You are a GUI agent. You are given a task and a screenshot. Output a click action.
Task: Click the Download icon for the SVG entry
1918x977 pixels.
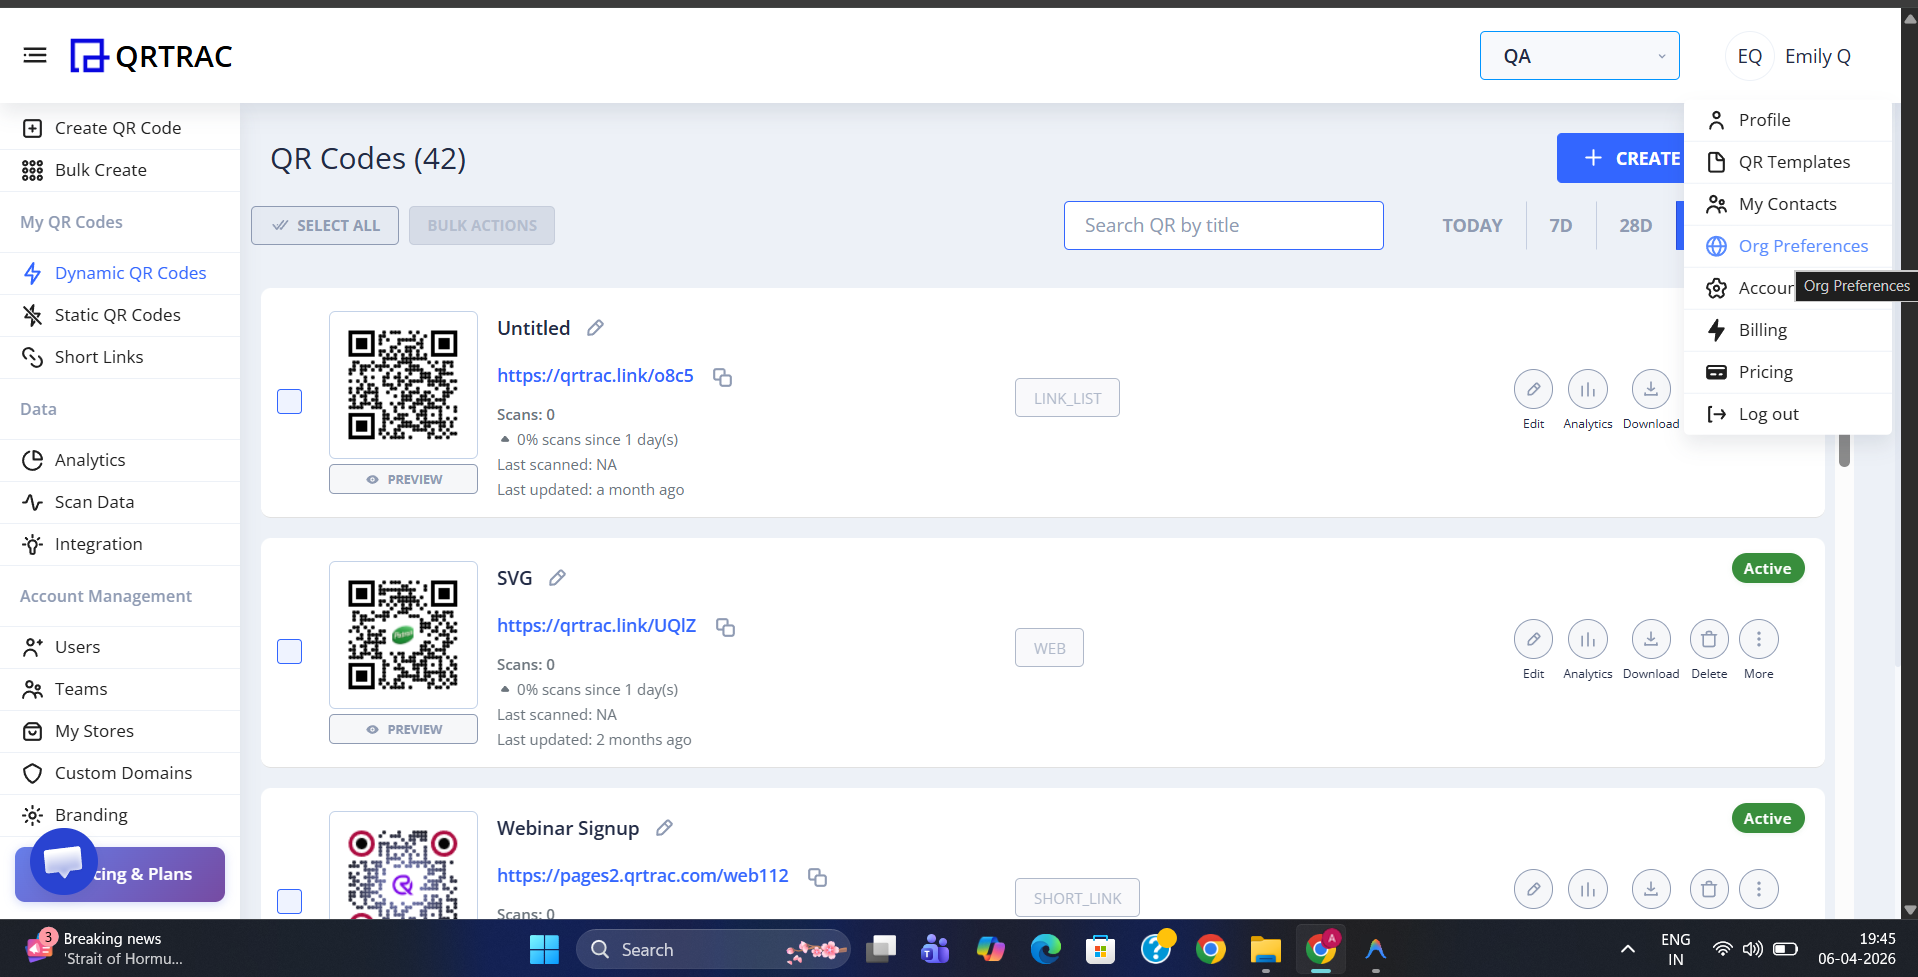1650,639
